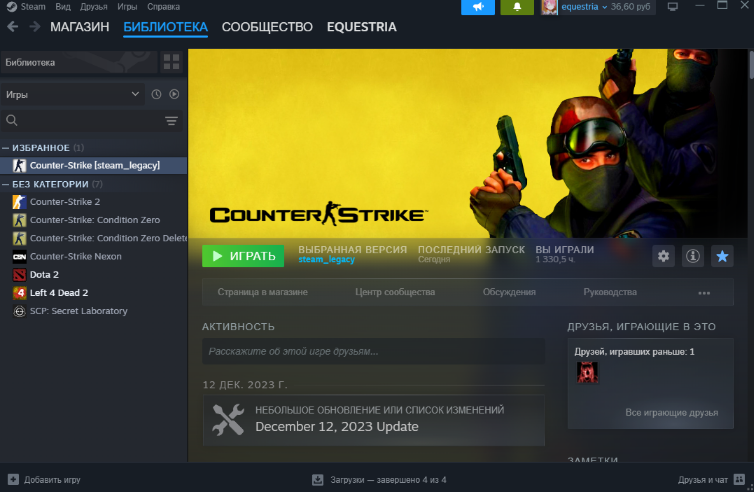This screenshot has width=754, height=492.
Task: Go back with the left arrow
Action: pyautogui.click(x=13, y=26)
